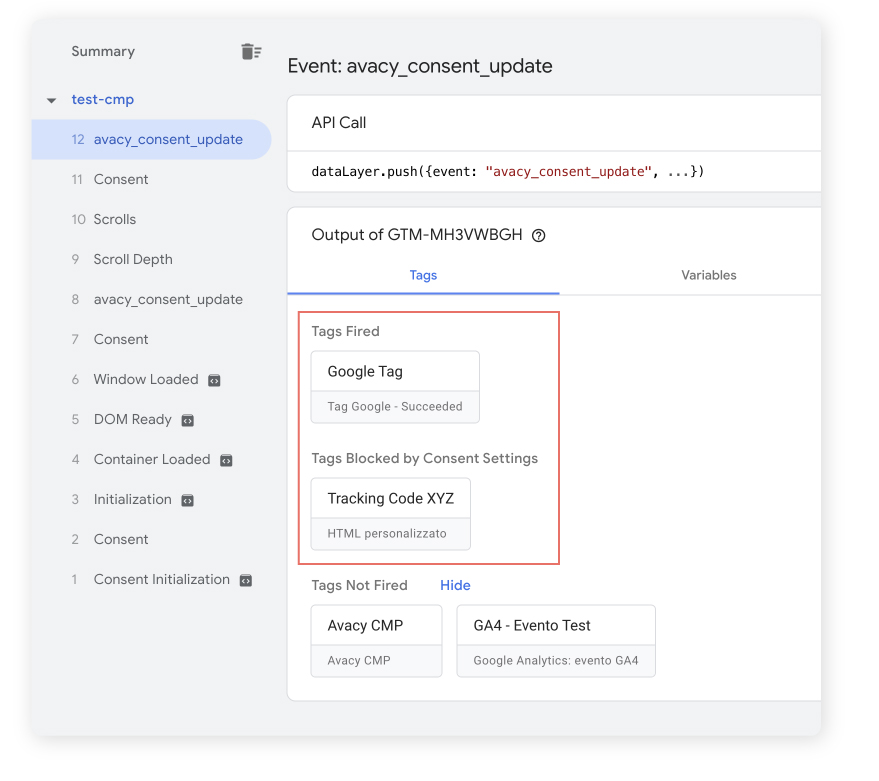Open event 11 Consent
Screen dimensions: 879x781
tap(120, 179)
